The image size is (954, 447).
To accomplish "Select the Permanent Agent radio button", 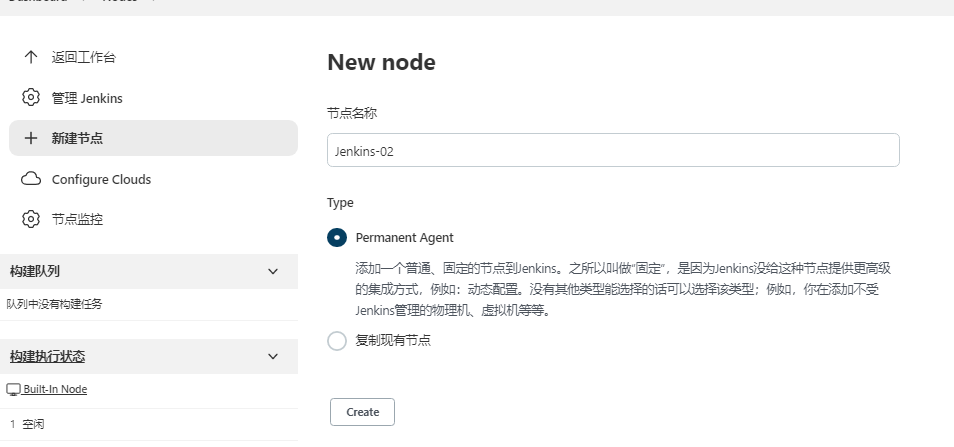I will point(337,237).
